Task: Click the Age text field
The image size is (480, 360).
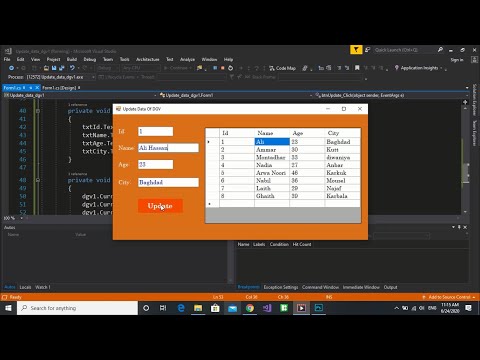Action: point(155,164)
